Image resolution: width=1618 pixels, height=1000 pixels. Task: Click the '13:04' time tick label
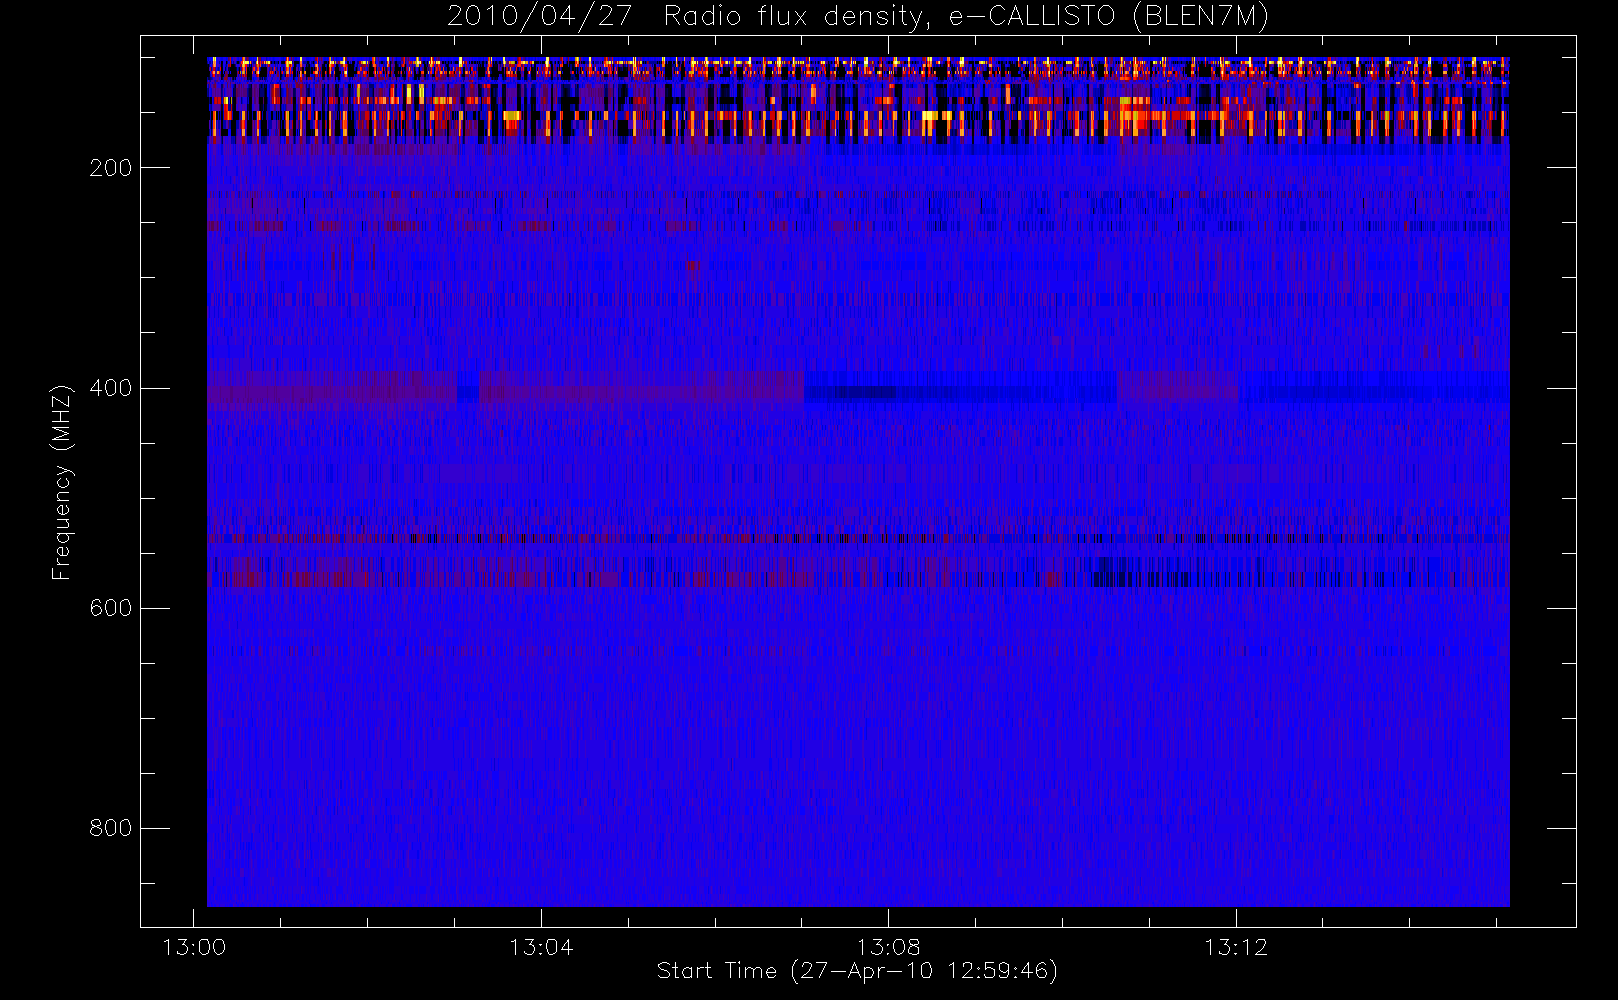pos(541,947)
